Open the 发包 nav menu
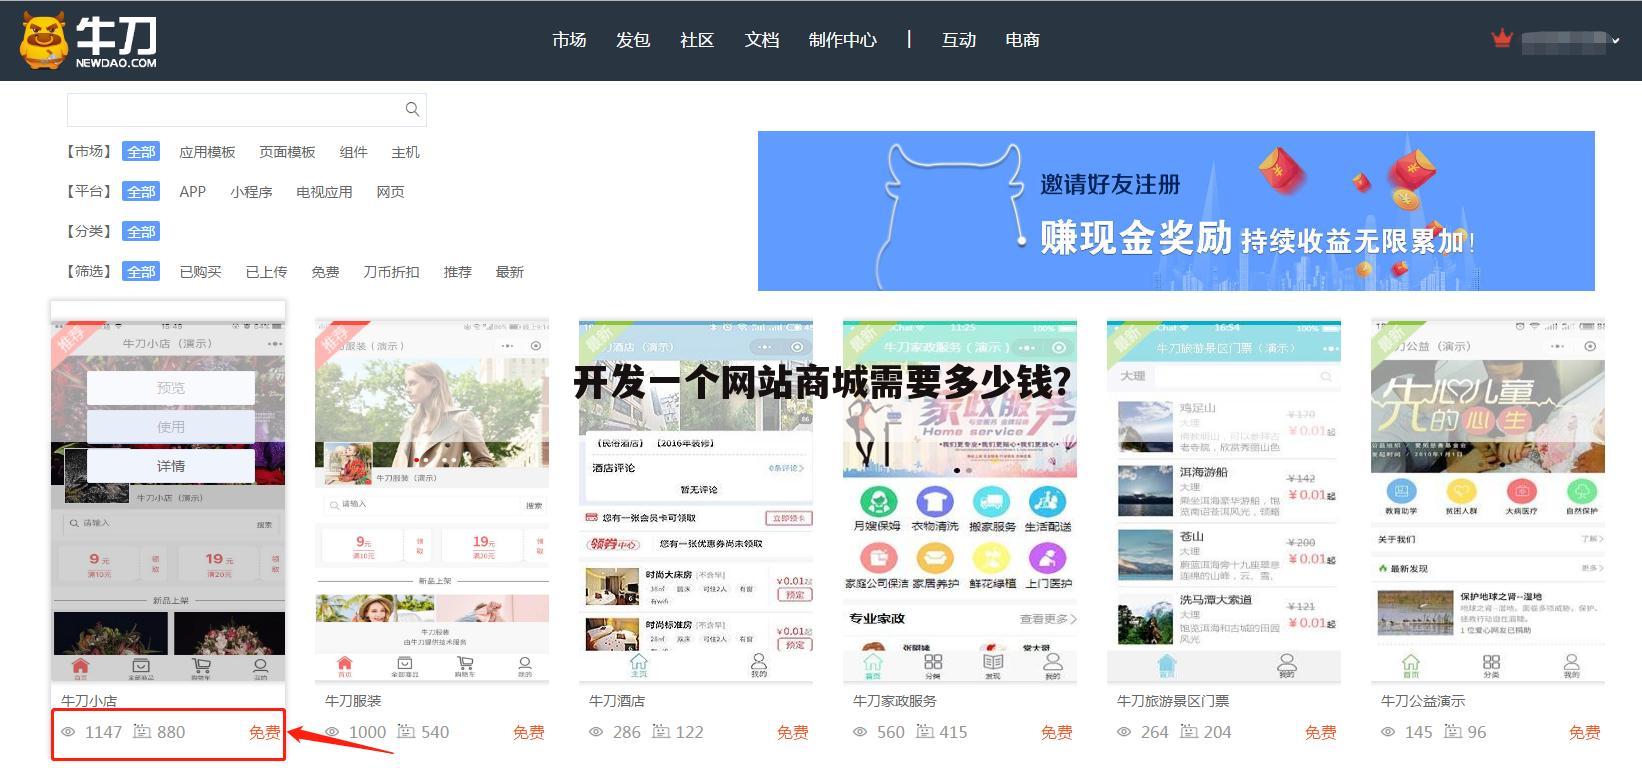 tap(633, 40)
